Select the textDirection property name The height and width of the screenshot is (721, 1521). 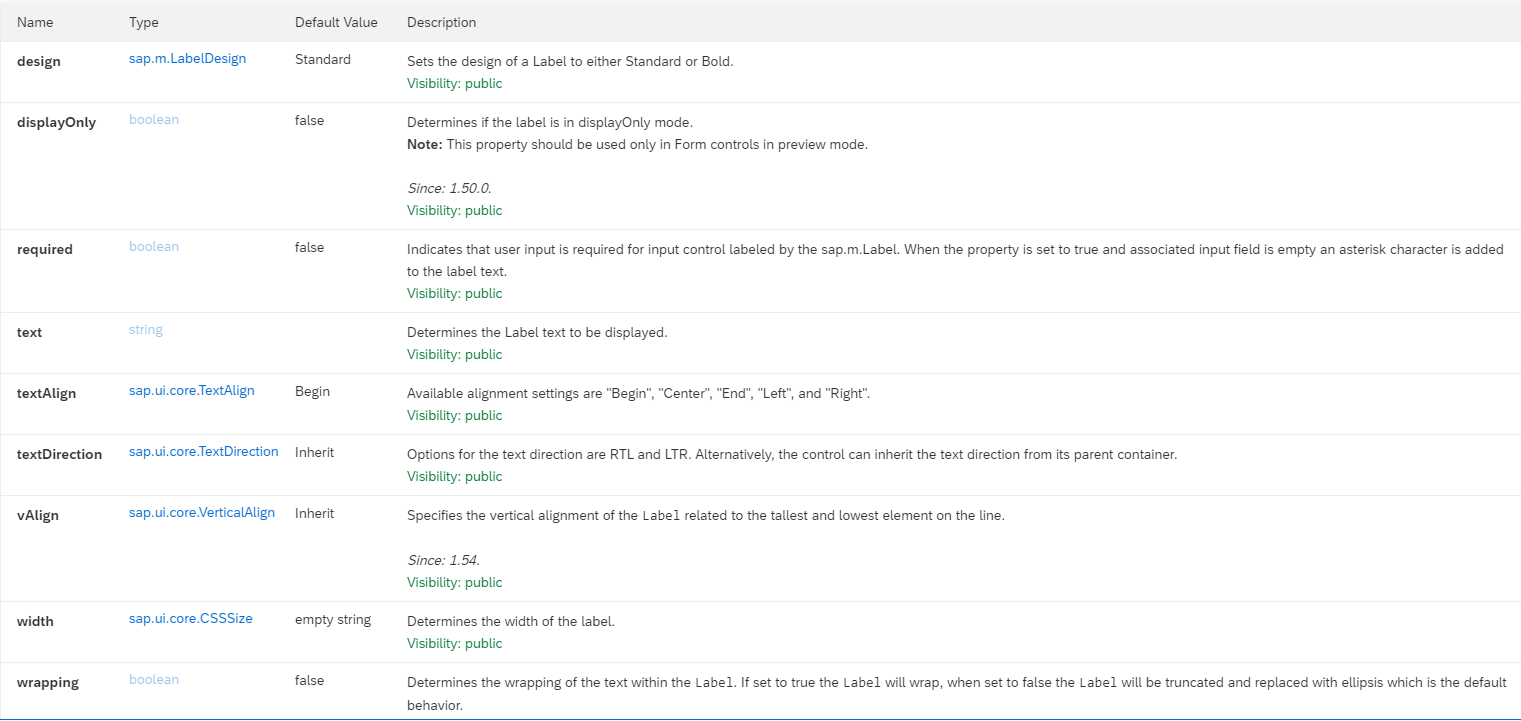click(60, 454)
